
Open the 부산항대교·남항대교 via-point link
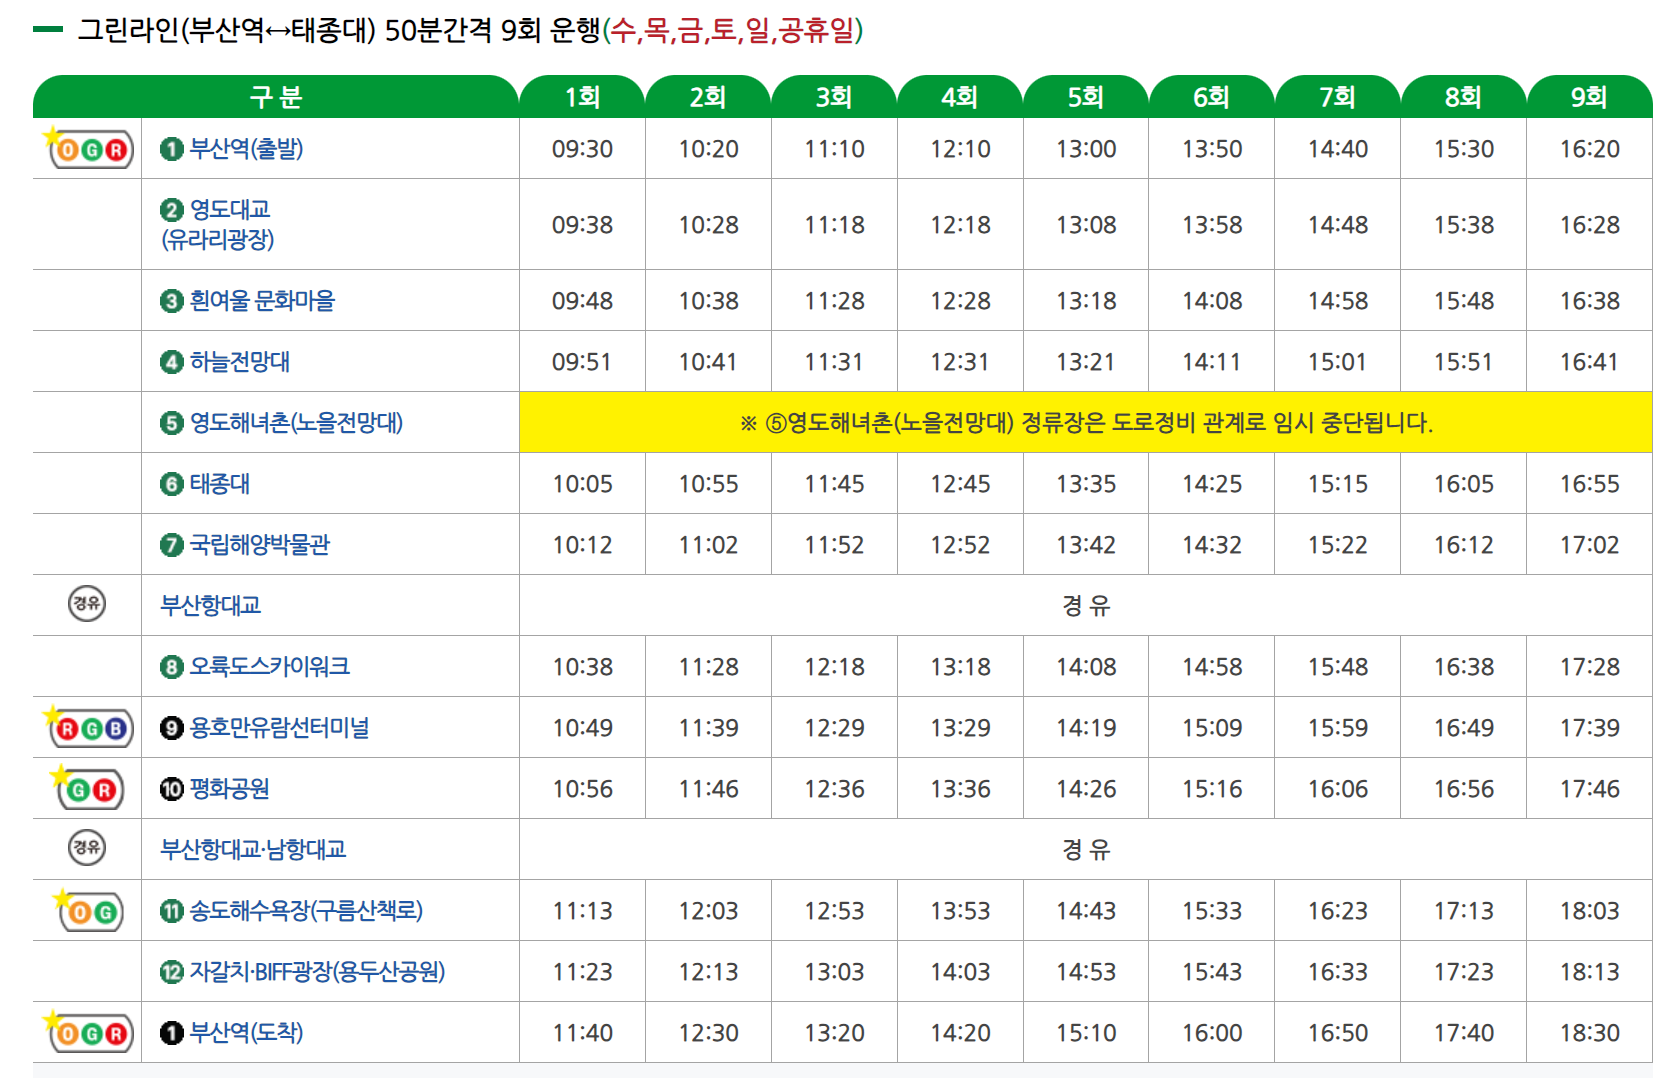coord(253,849)
